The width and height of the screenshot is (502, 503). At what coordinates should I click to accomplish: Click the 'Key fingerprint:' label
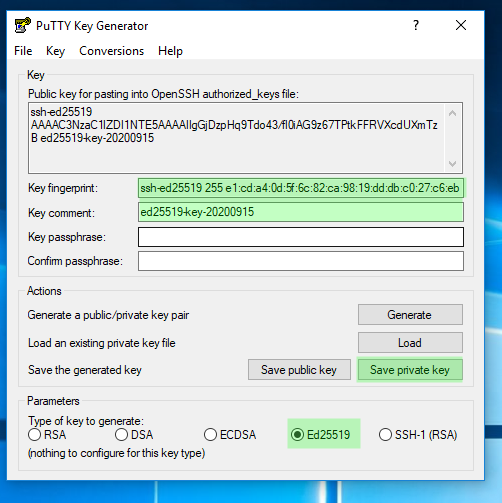pos(63,188)
